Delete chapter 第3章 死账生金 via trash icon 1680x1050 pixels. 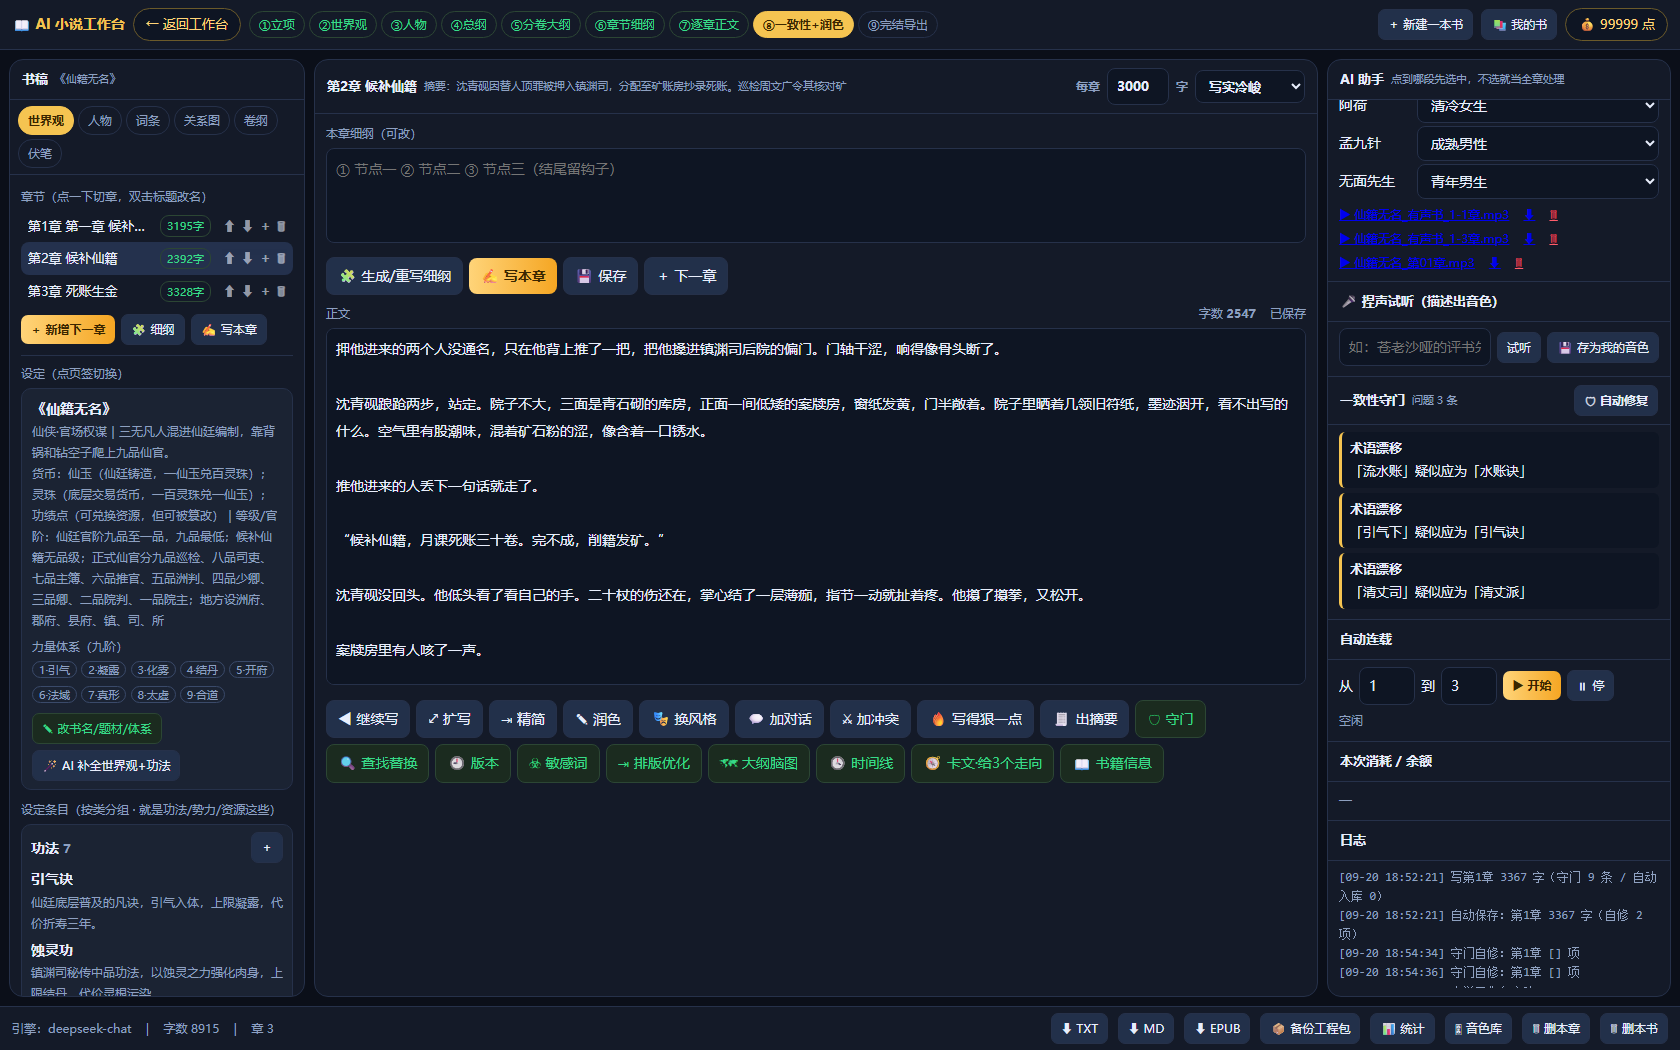point(281,291)
